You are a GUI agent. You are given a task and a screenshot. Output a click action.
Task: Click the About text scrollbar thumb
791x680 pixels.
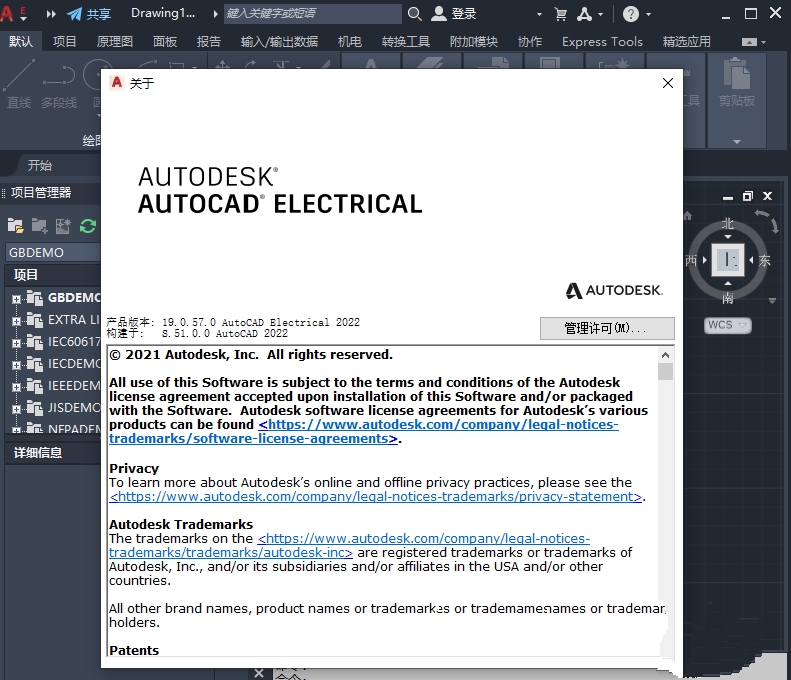point(665,372)
